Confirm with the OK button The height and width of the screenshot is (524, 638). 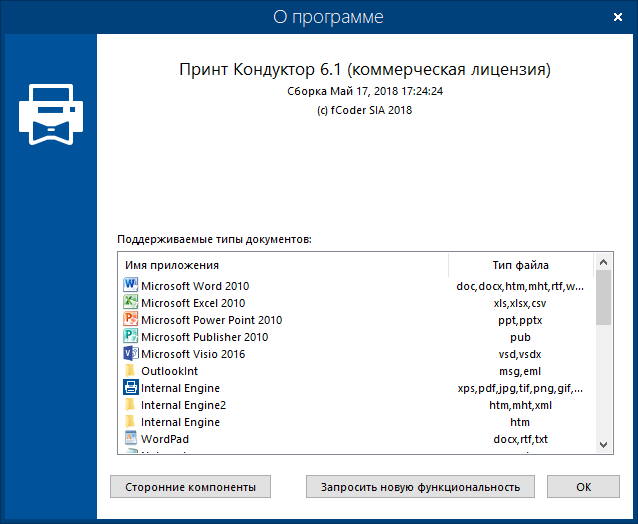tap(583, 487)
